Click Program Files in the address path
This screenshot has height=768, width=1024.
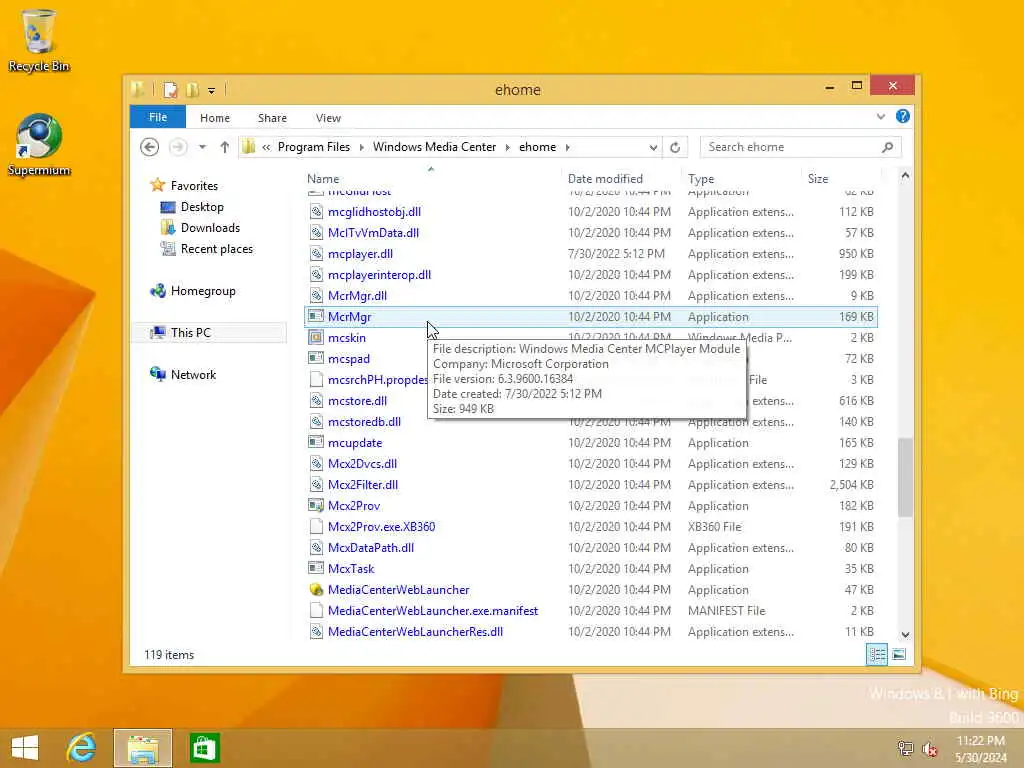313,147
